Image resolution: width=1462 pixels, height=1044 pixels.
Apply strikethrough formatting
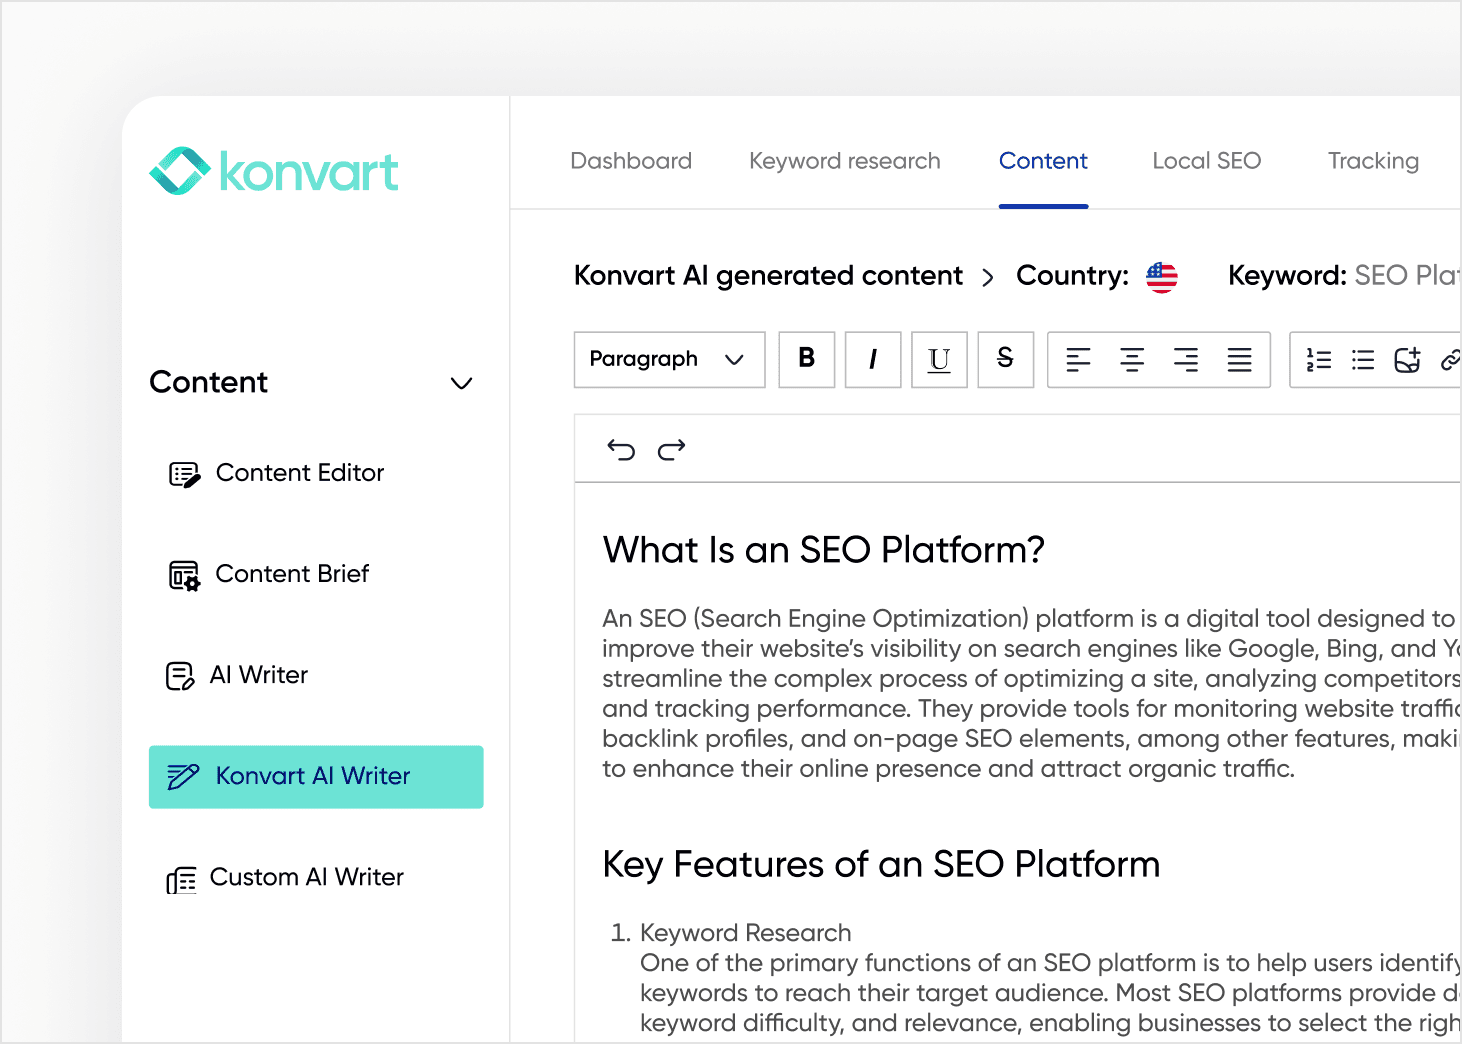pos(1005,359)
